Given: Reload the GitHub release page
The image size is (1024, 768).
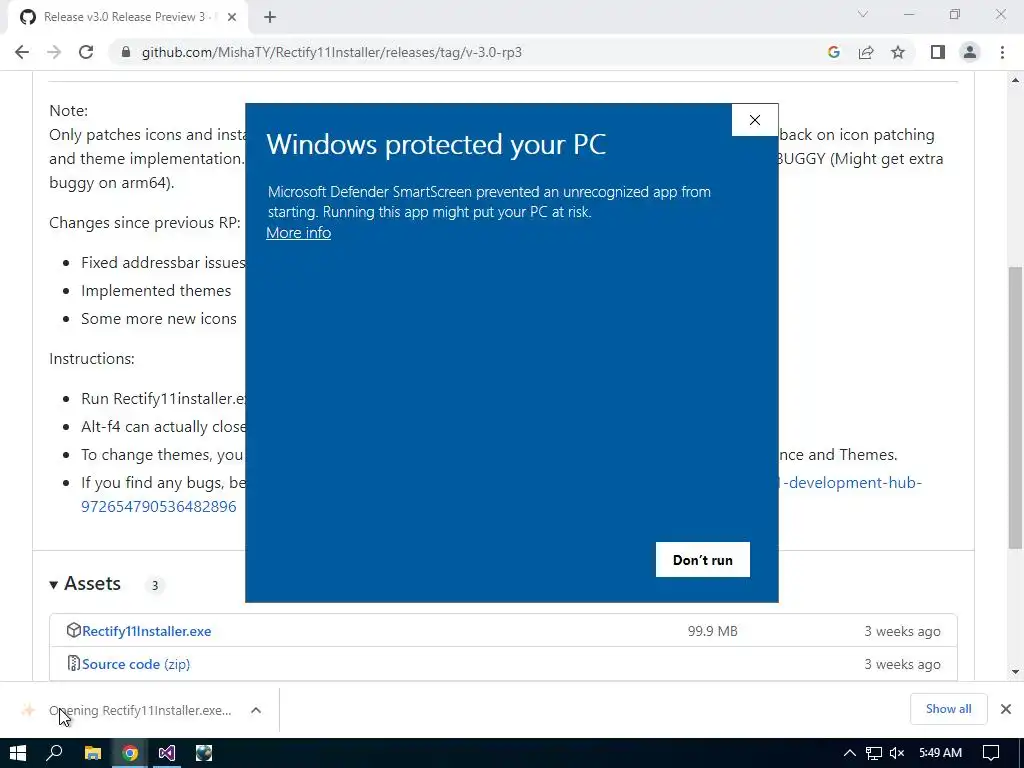Looking at the screenshot, I should click(86, 52).
